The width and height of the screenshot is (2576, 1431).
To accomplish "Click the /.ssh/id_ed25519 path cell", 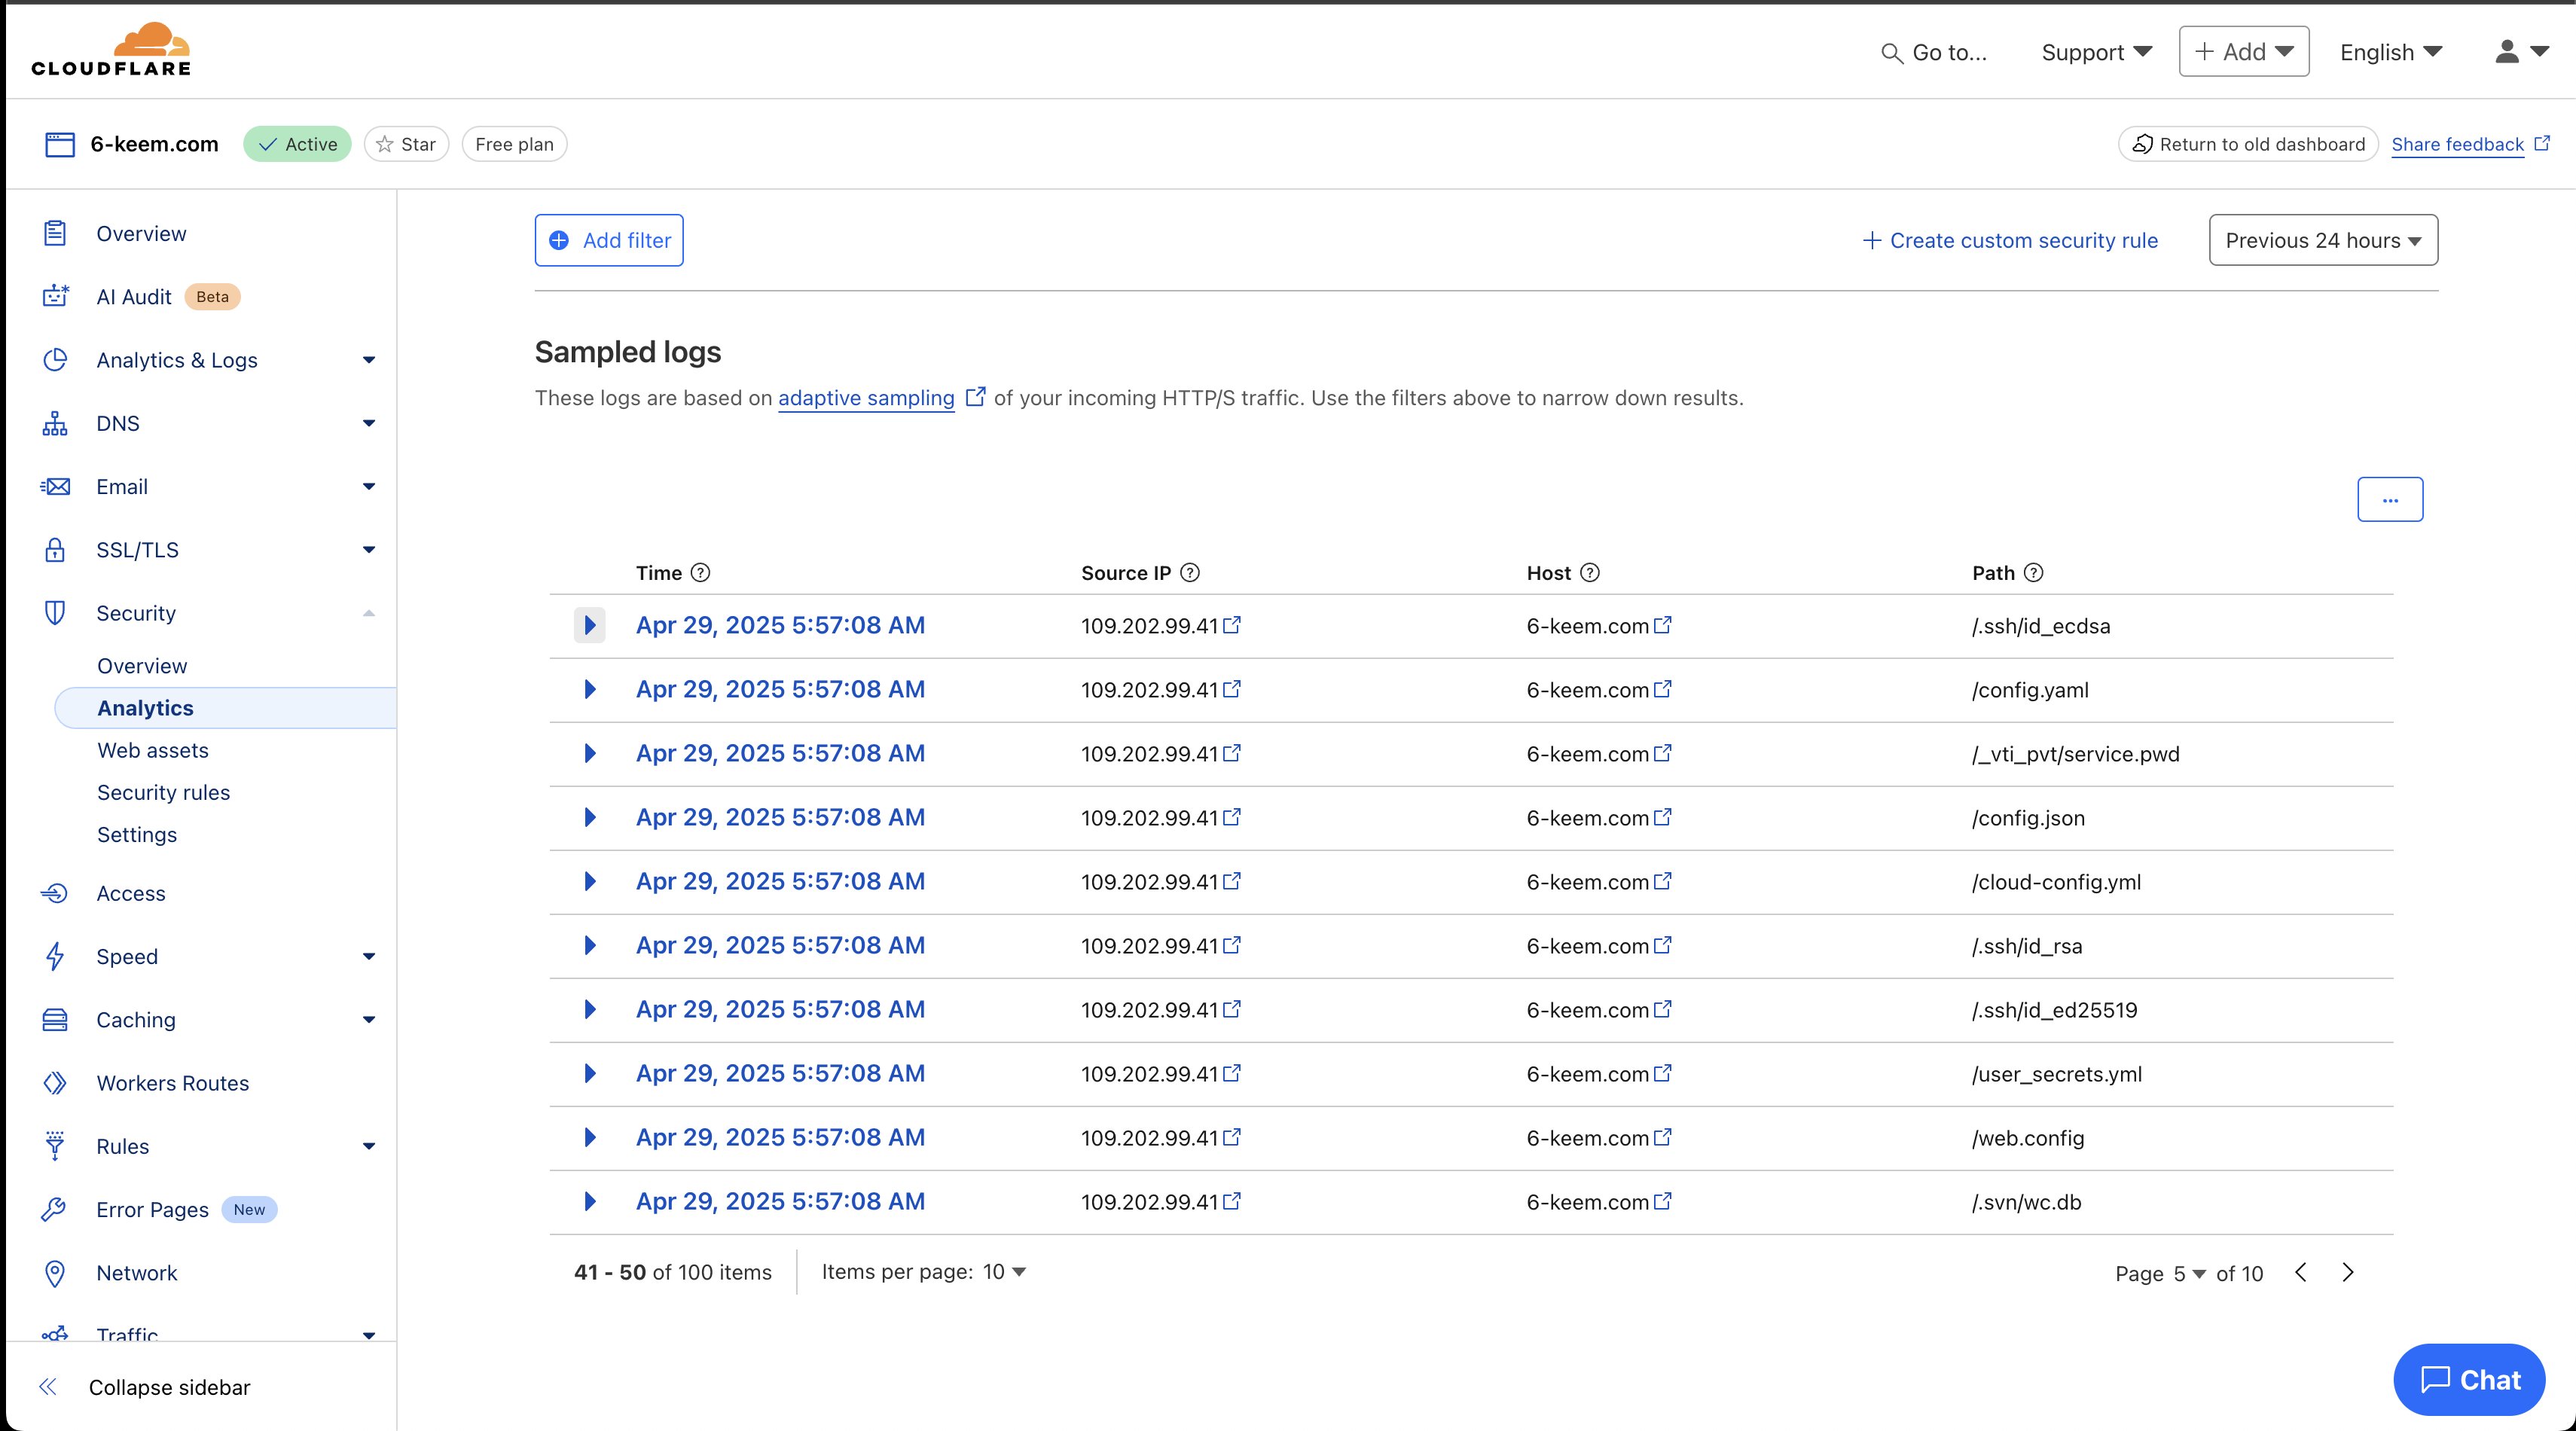I will tap(2054, 1009).
